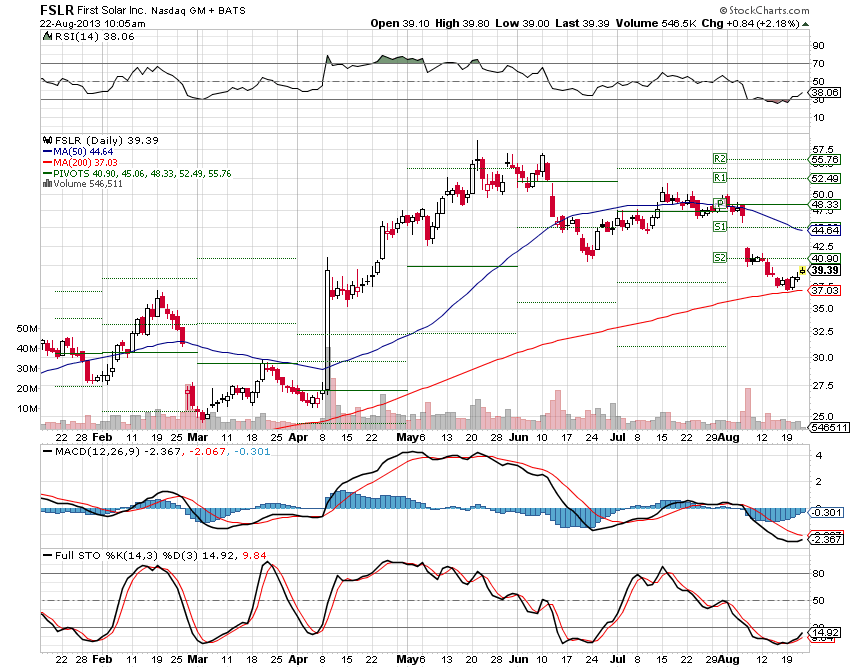Click the R2 pivot label
The height and width of the screenshot is (668, 850).
point(719,159)
